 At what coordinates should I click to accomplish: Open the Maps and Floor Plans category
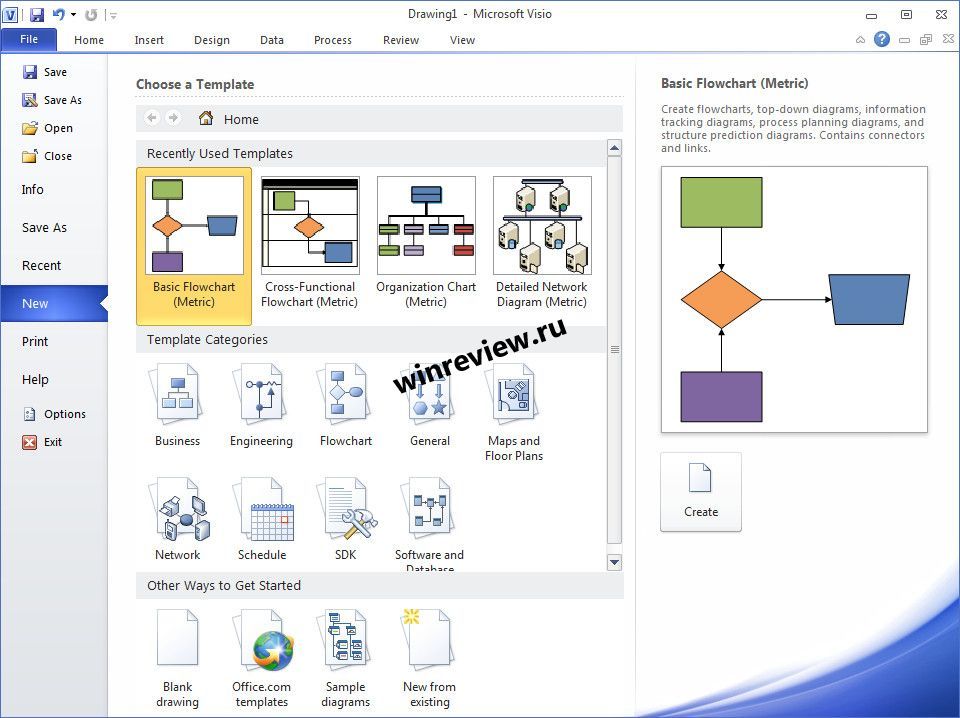514,413
